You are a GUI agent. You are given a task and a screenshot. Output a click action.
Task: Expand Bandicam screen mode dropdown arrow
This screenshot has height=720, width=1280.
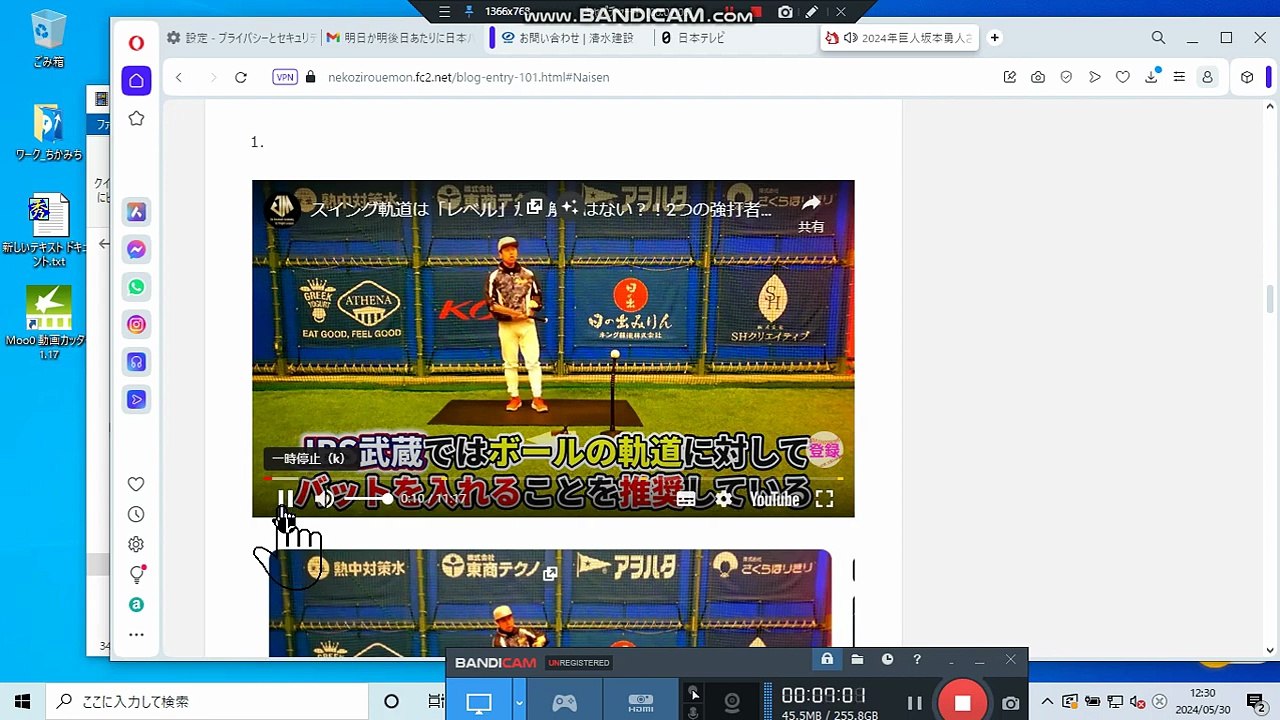pos(519,703)
